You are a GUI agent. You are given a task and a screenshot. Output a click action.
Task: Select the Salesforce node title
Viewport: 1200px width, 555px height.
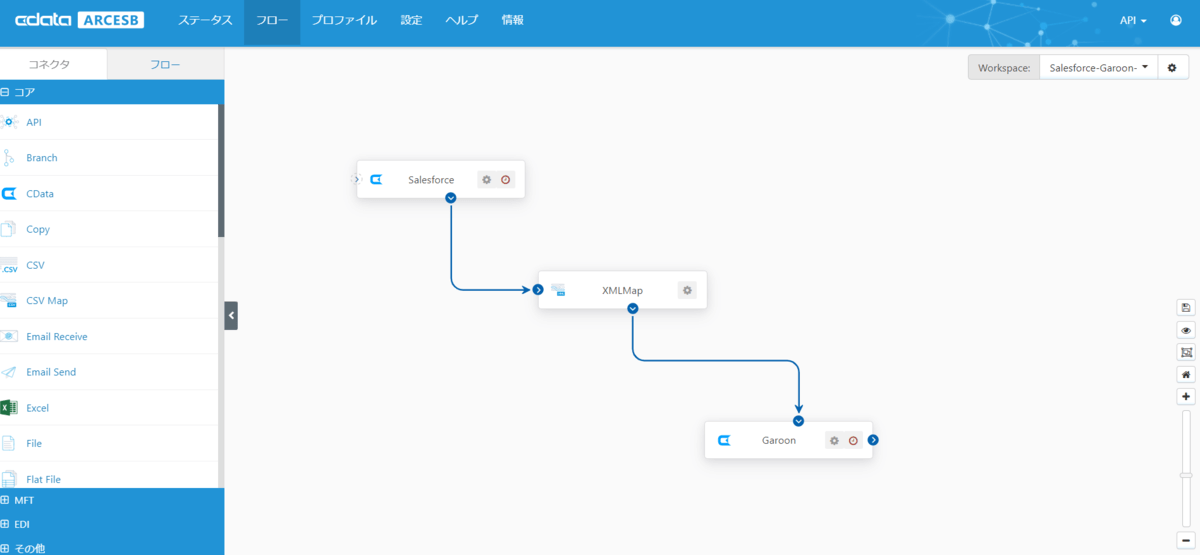pos(431,180)
